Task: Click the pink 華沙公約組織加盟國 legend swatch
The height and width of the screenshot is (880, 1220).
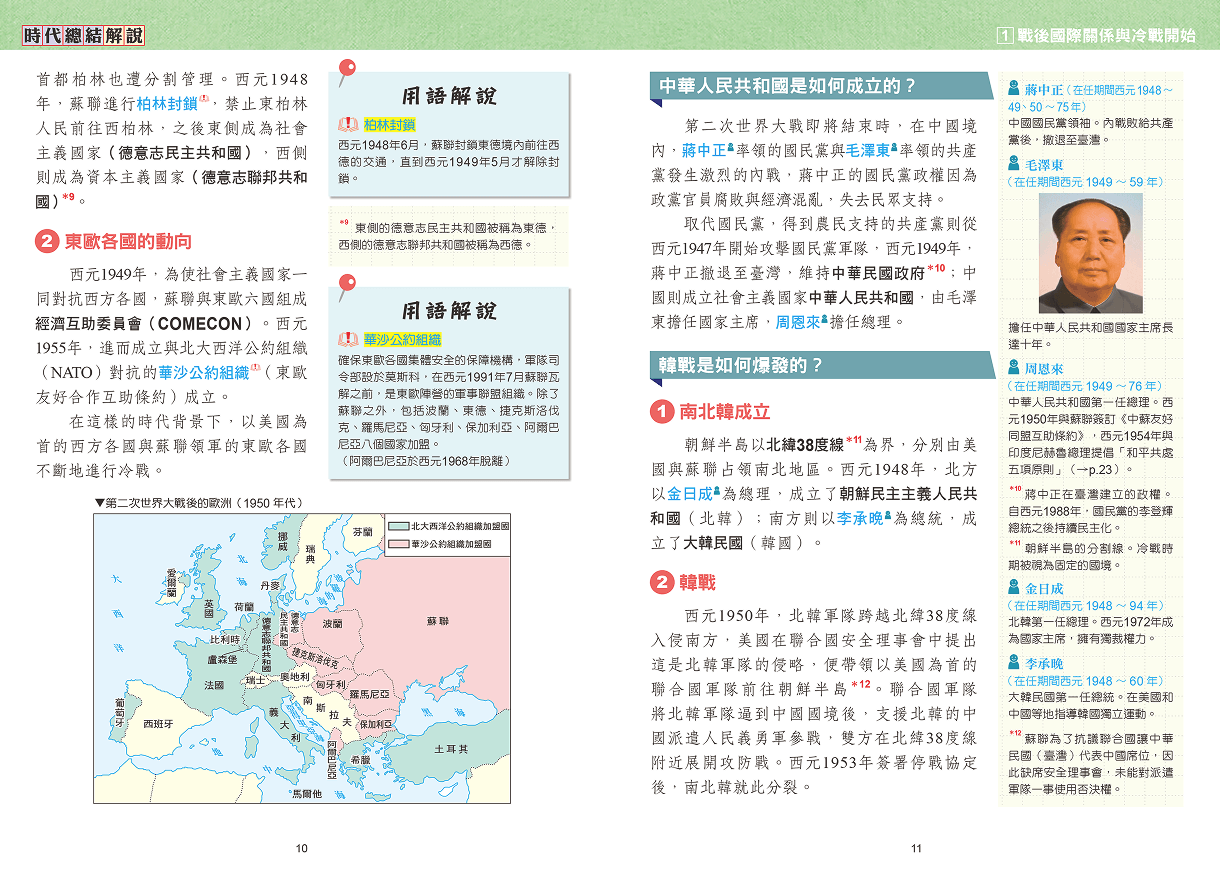Action: coord(399,544)
